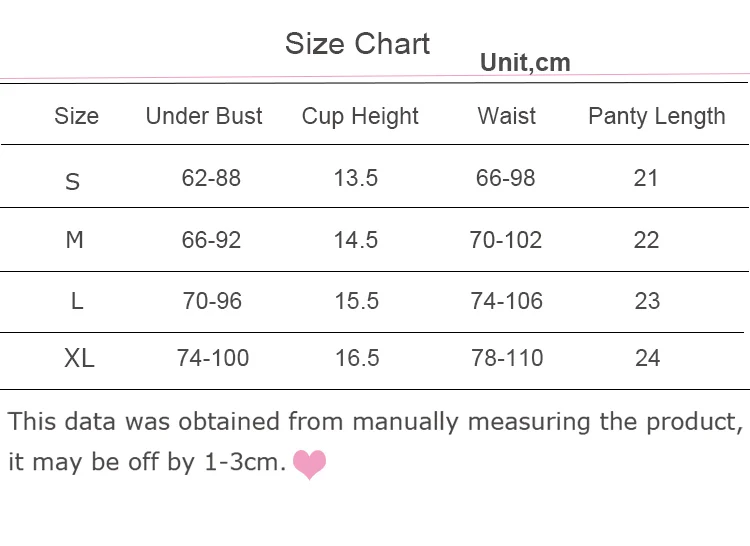Click the 70-96 under bust value
Image resolution: width=750 pixels, height=546 pixels.
[x=212, y=301]
